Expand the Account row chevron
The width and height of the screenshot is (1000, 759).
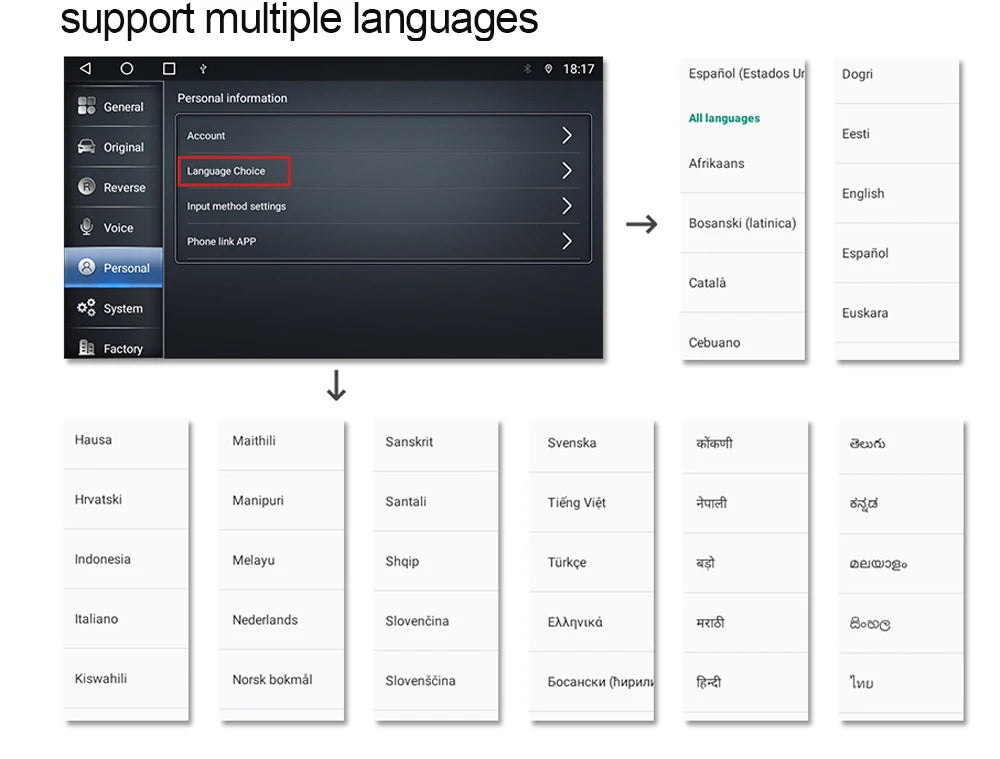point(566,135)
